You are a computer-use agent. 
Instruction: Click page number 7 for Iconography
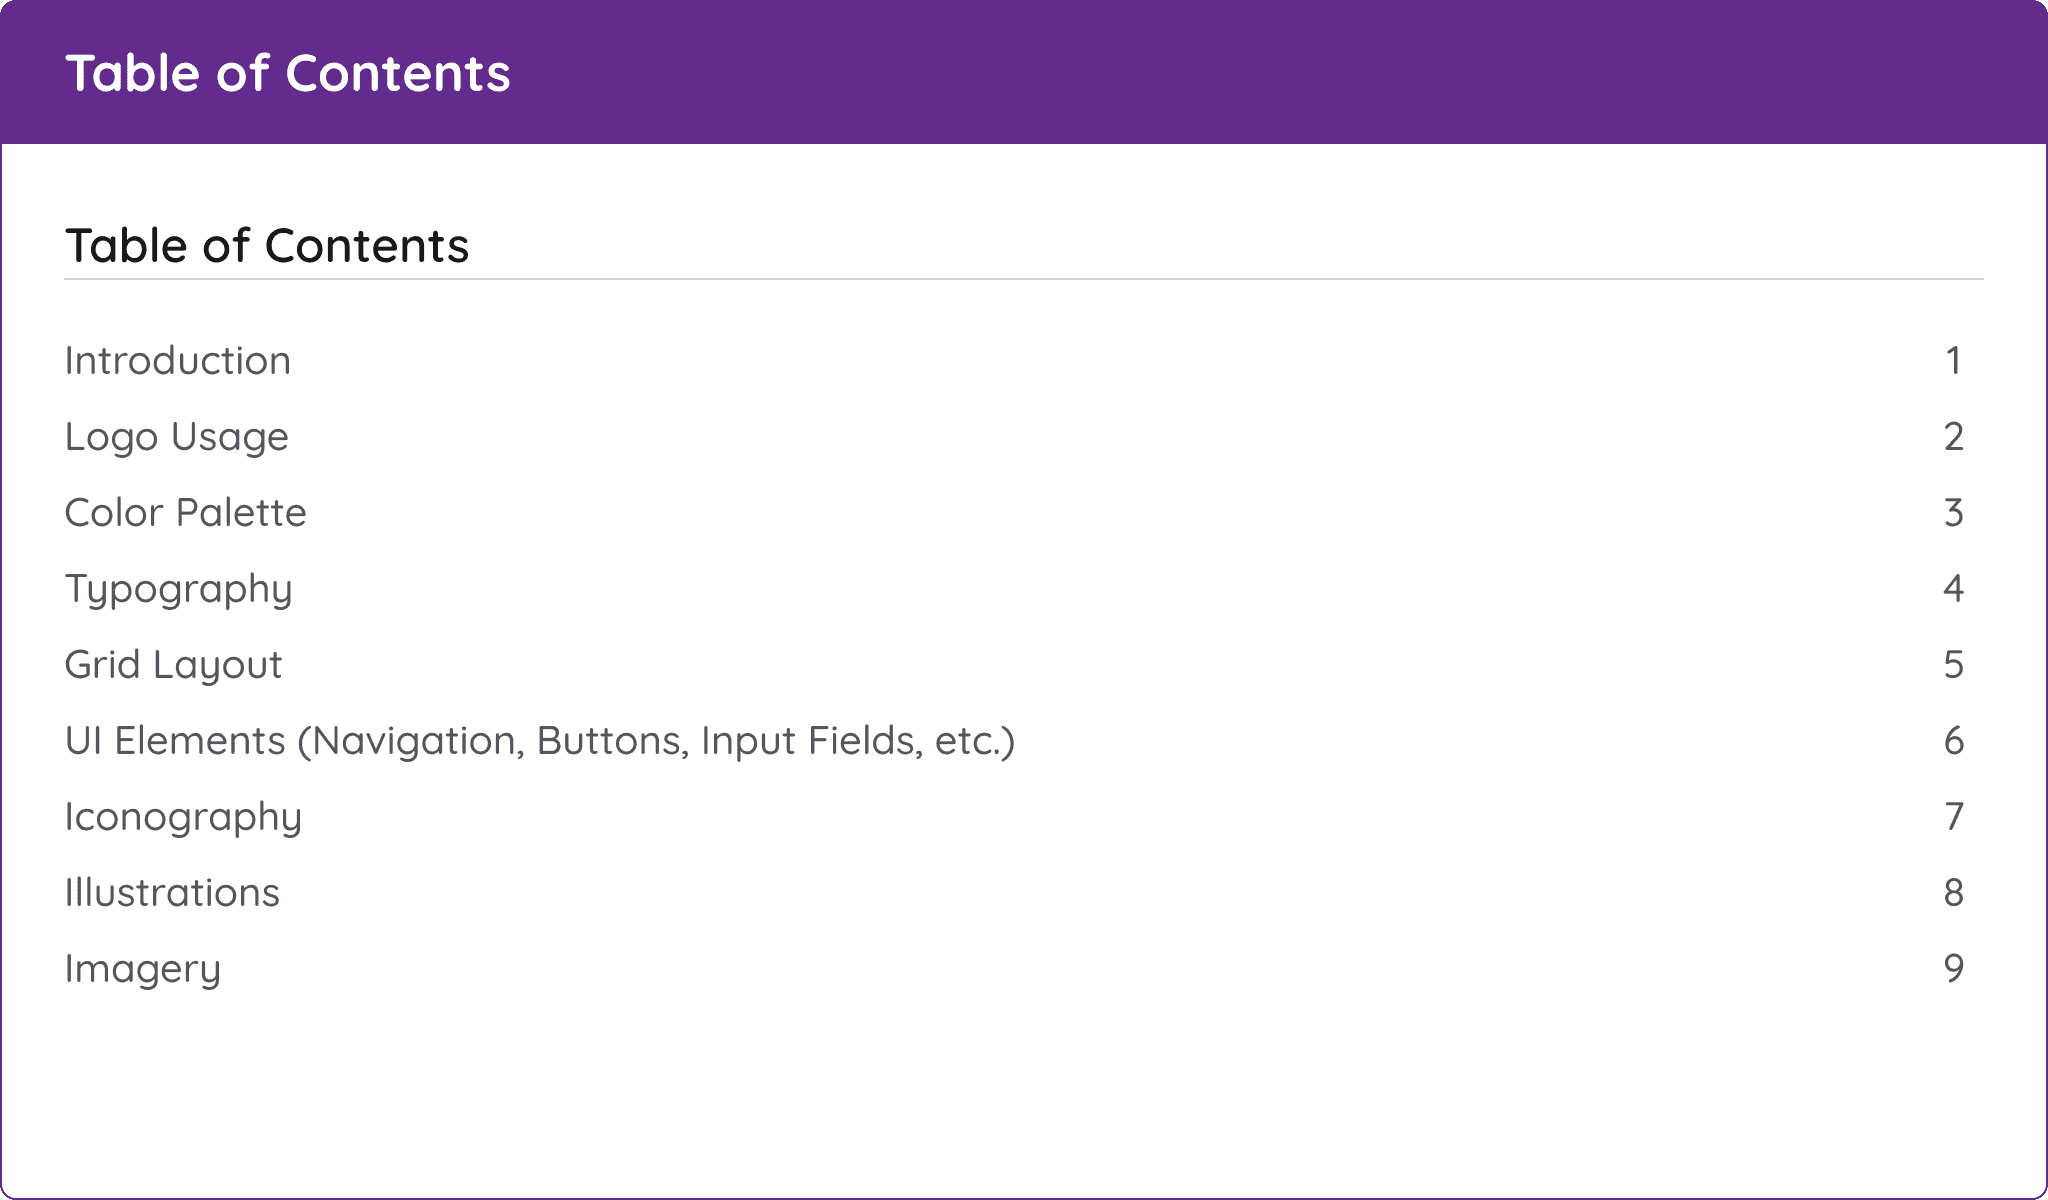(1953, 817)
